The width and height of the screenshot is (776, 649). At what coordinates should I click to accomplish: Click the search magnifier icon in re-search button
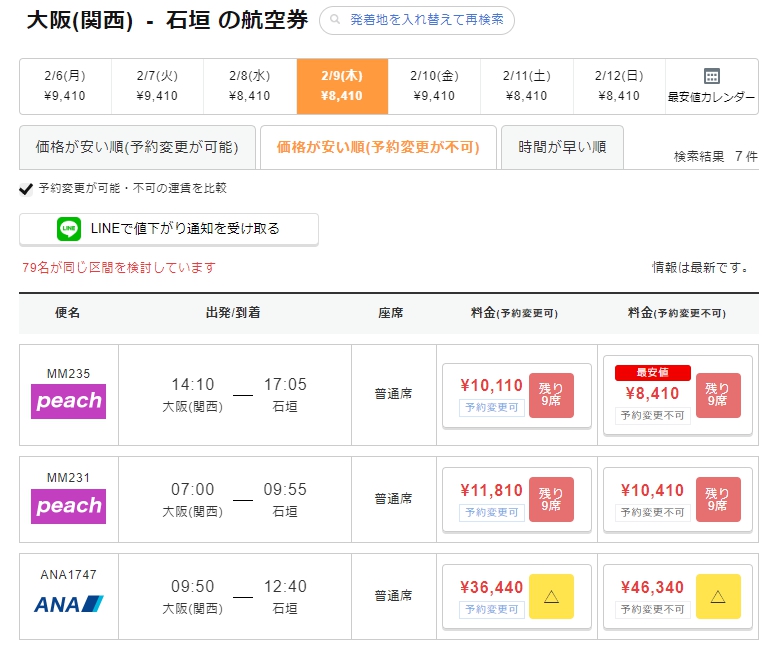point(335,19)
